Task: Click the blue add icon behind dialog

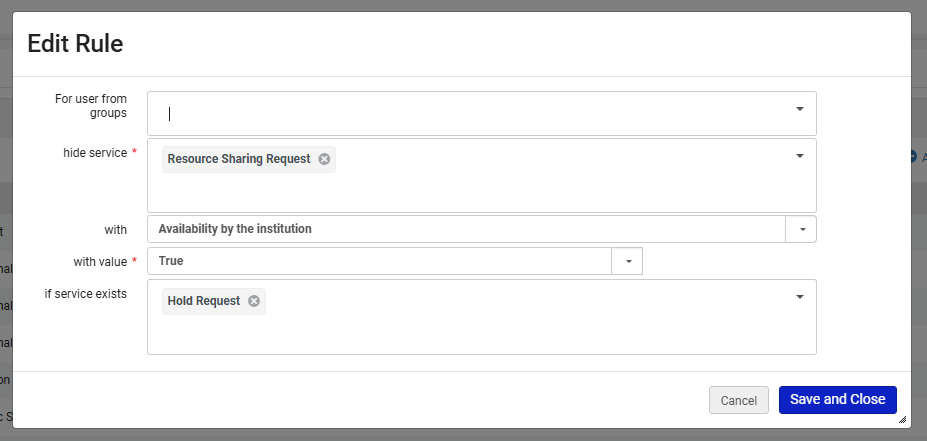Action: point(914,157)
